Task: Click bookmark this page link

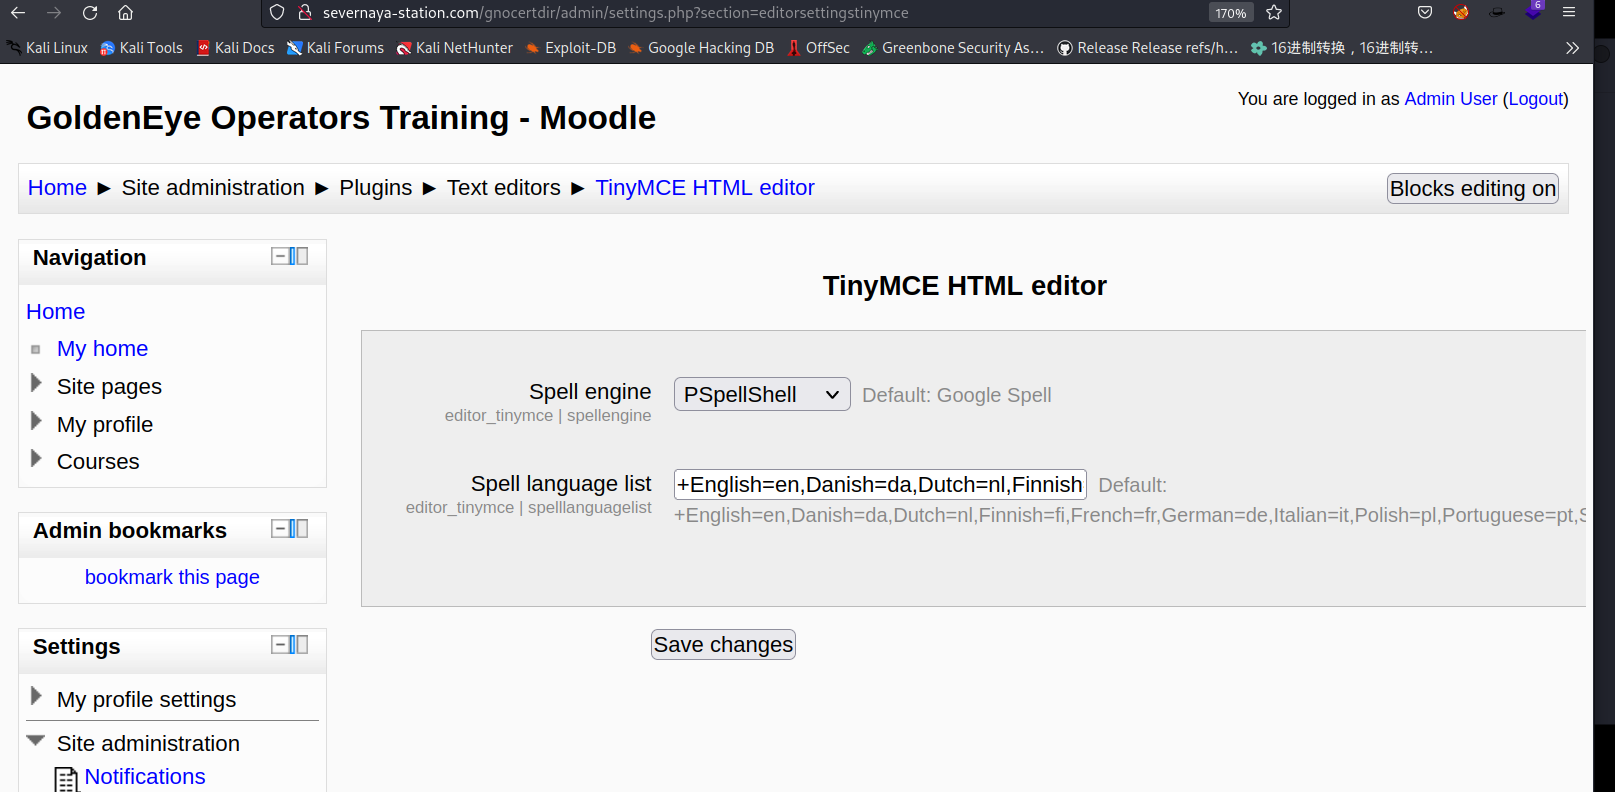Action: tap(172, 577)
